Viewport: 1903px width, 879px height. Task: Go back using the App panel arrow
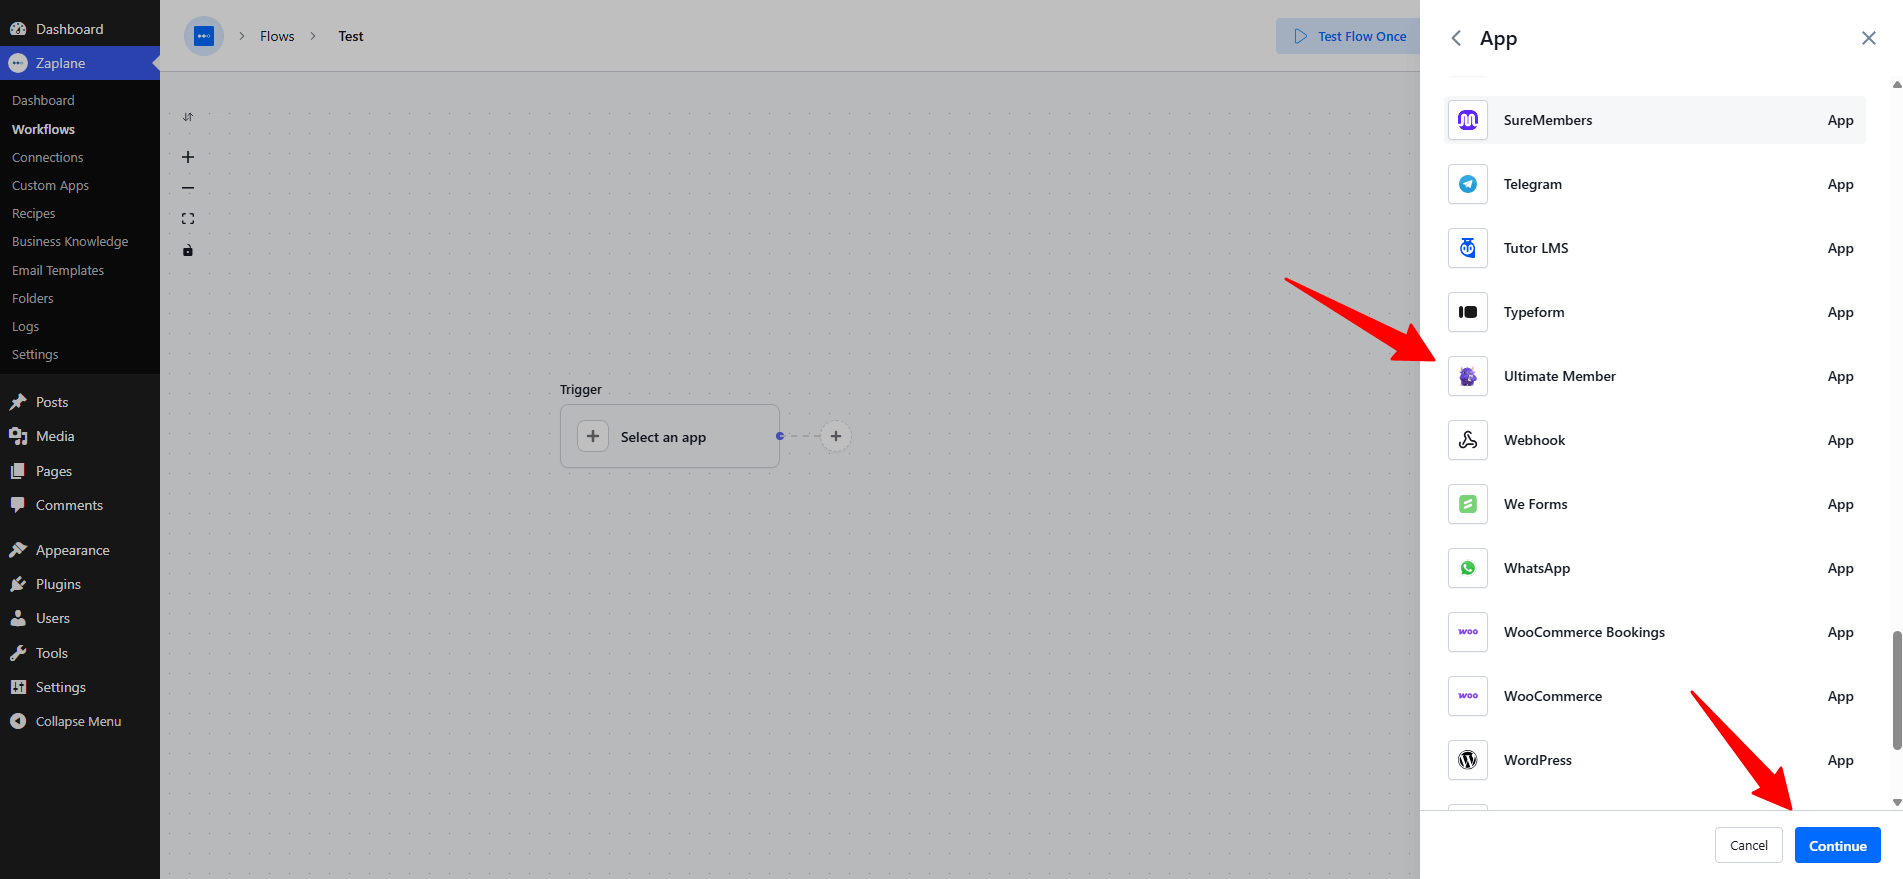click(x=1456, y=38)
